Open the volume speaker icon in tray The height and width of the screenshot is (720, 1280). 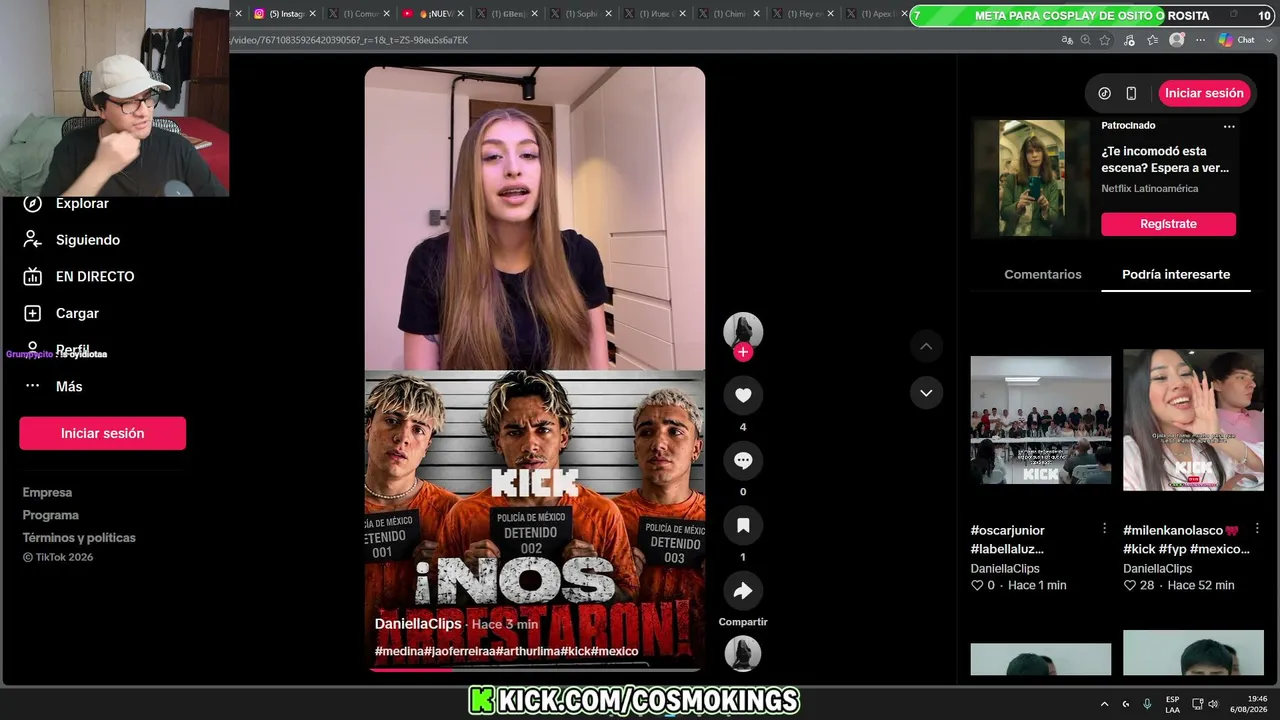(x=1213, y=704)
